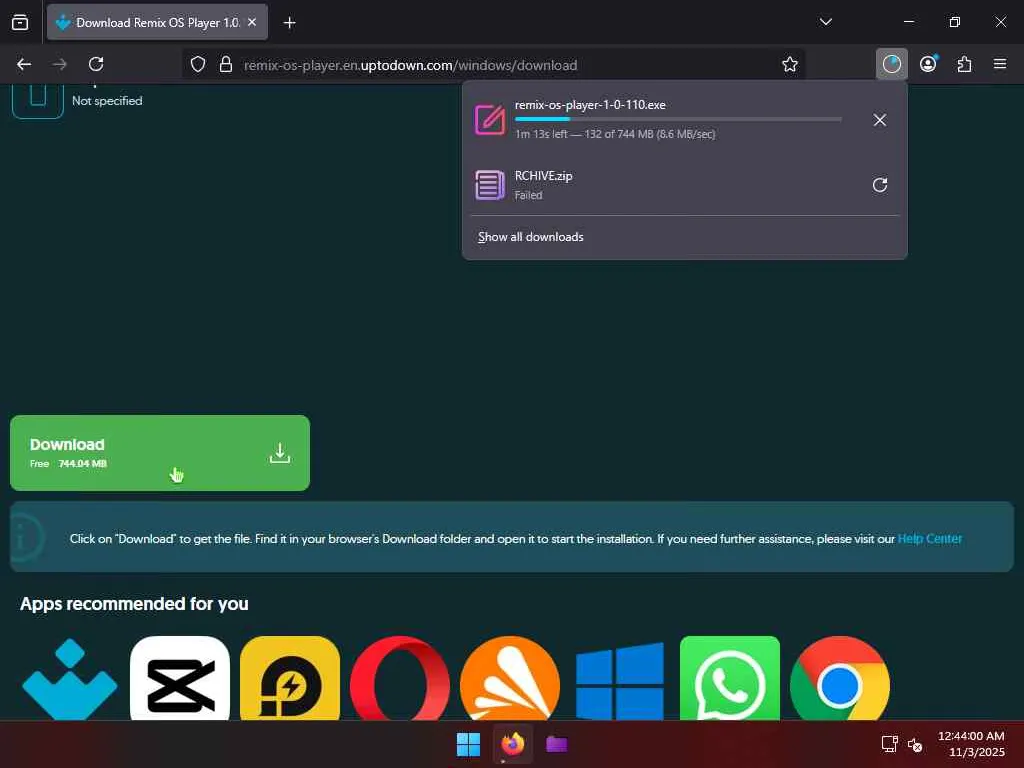The image size is (1024, 768).
Task: Click the Apps recommended for you heading
Action: coord(134,603)
